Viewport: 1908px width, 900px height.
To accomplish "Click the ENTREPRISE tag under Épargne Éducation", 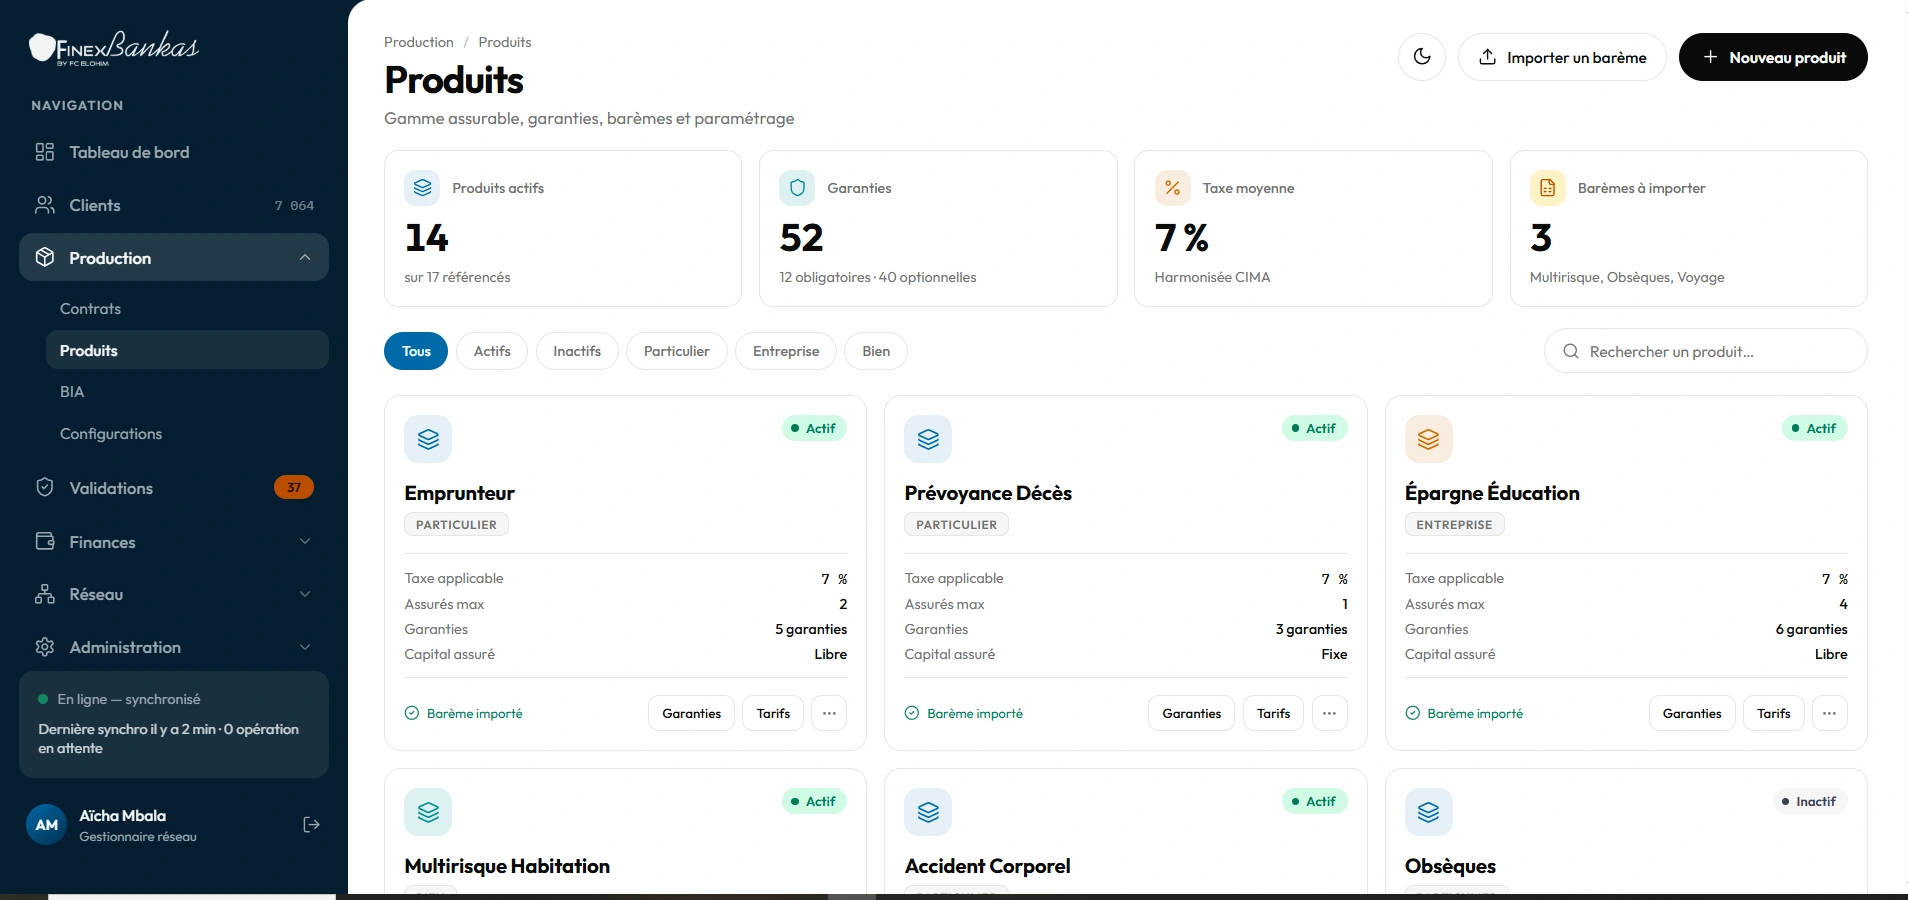I will pyautogui.click(x=1454, y=524).
